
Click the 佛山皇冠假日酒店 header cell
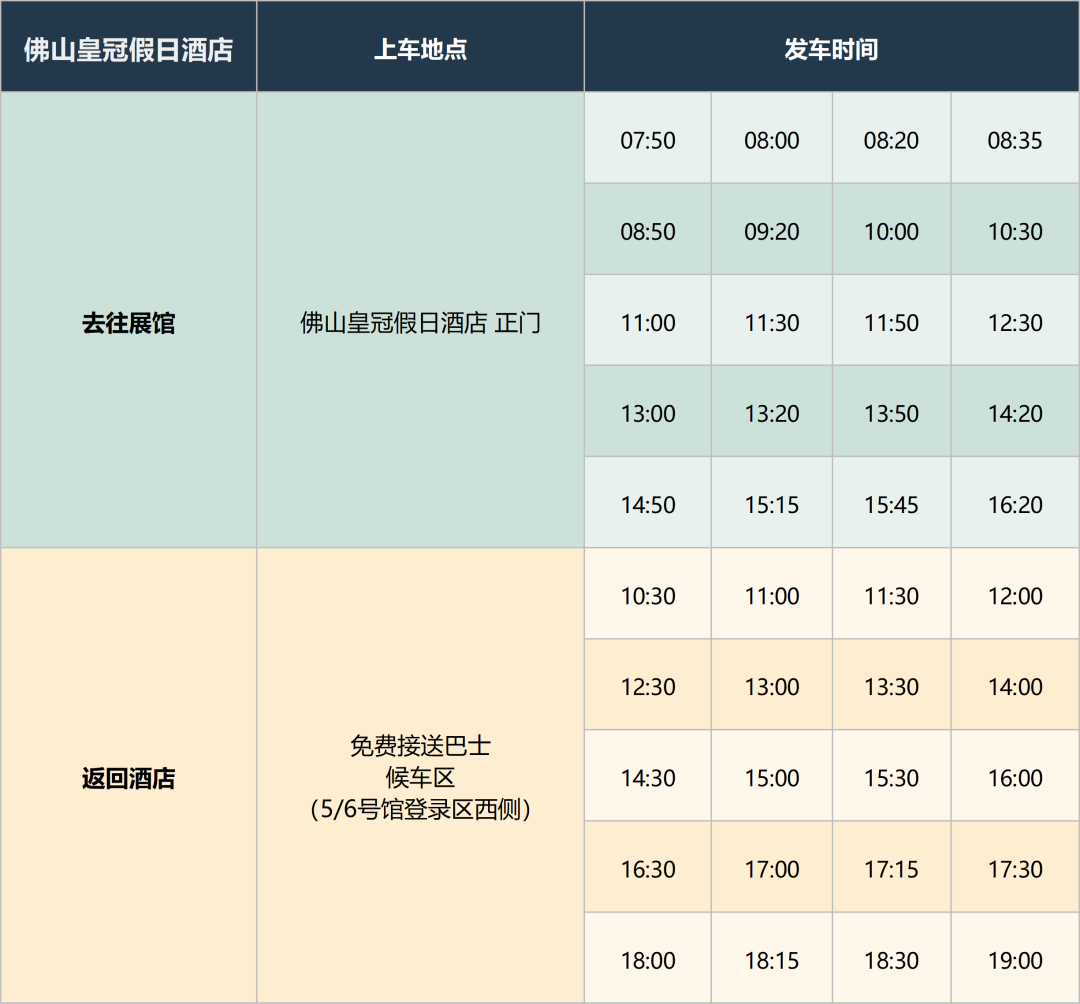128,46
